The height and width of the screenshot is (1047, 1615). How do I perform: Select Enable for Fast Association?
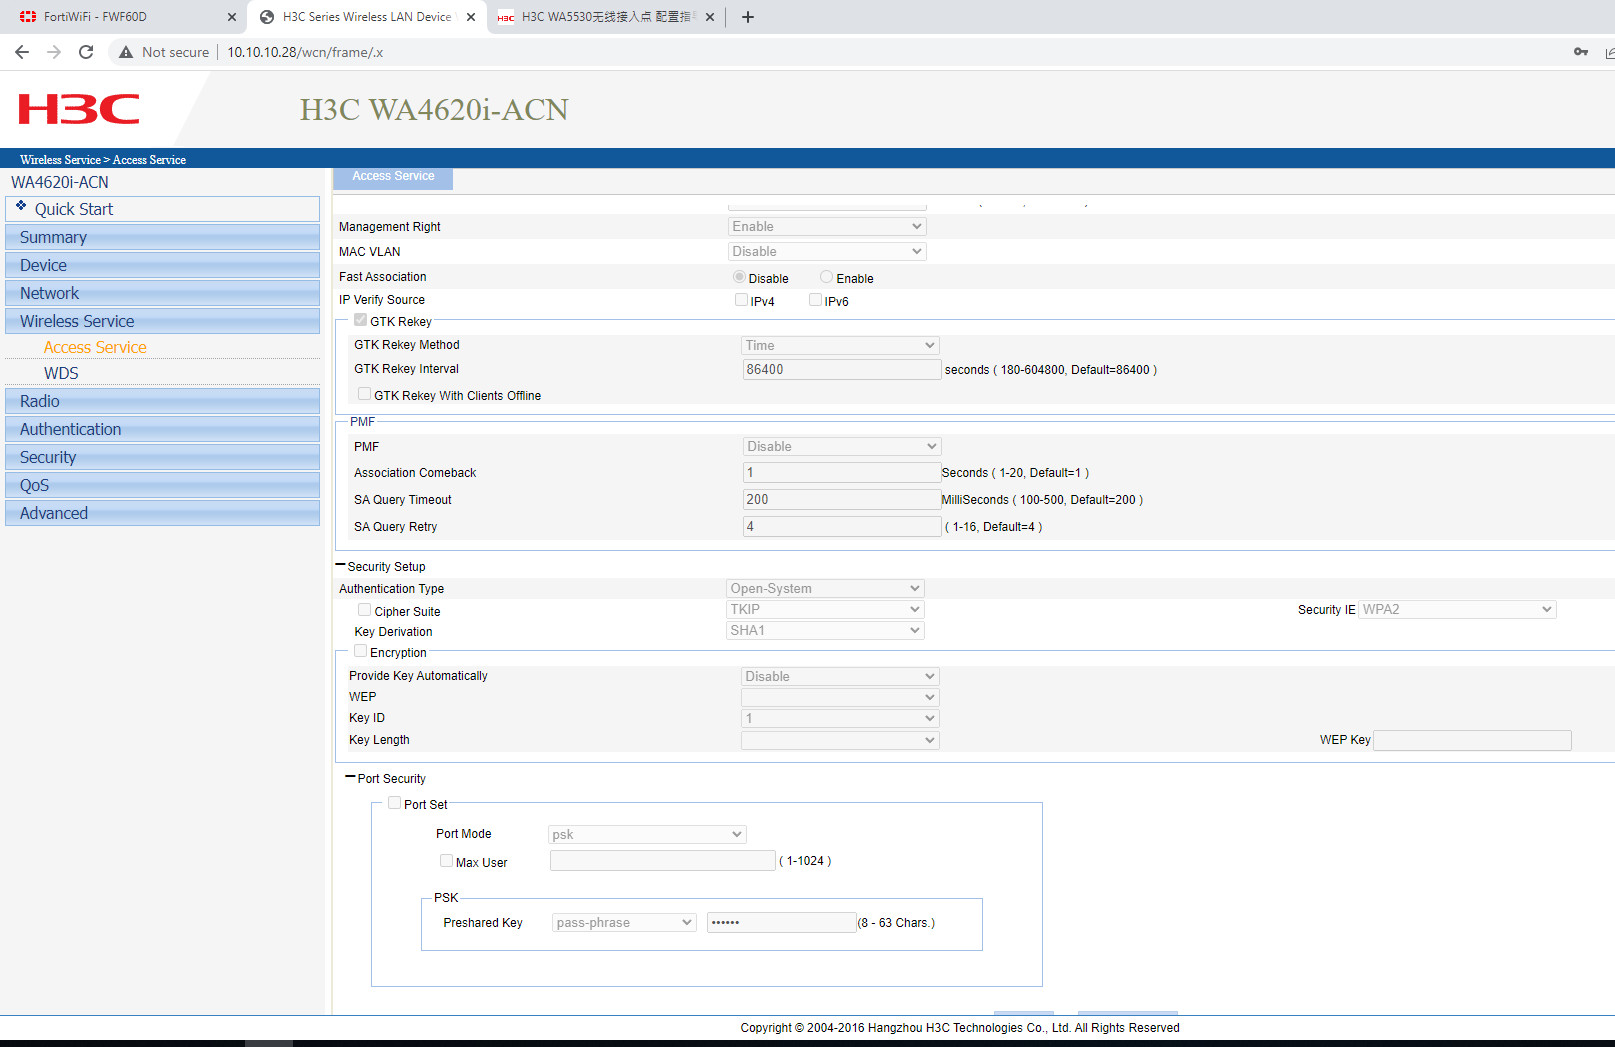(x=826, y=277)
